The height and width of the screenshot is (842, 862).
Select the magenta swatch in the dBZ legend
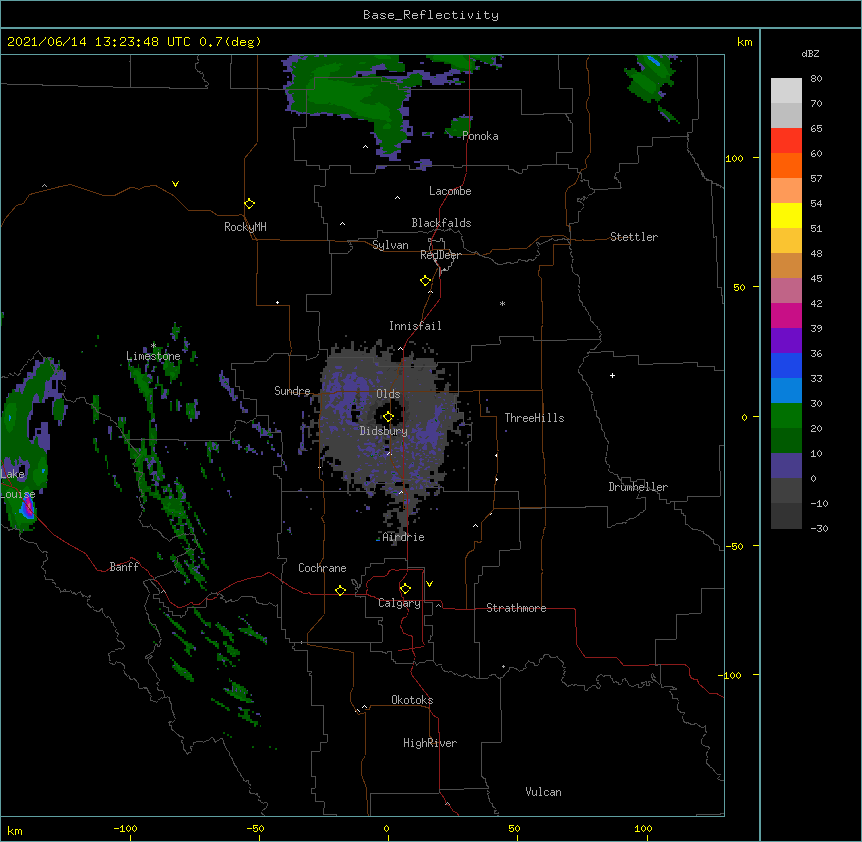point(786,315)
